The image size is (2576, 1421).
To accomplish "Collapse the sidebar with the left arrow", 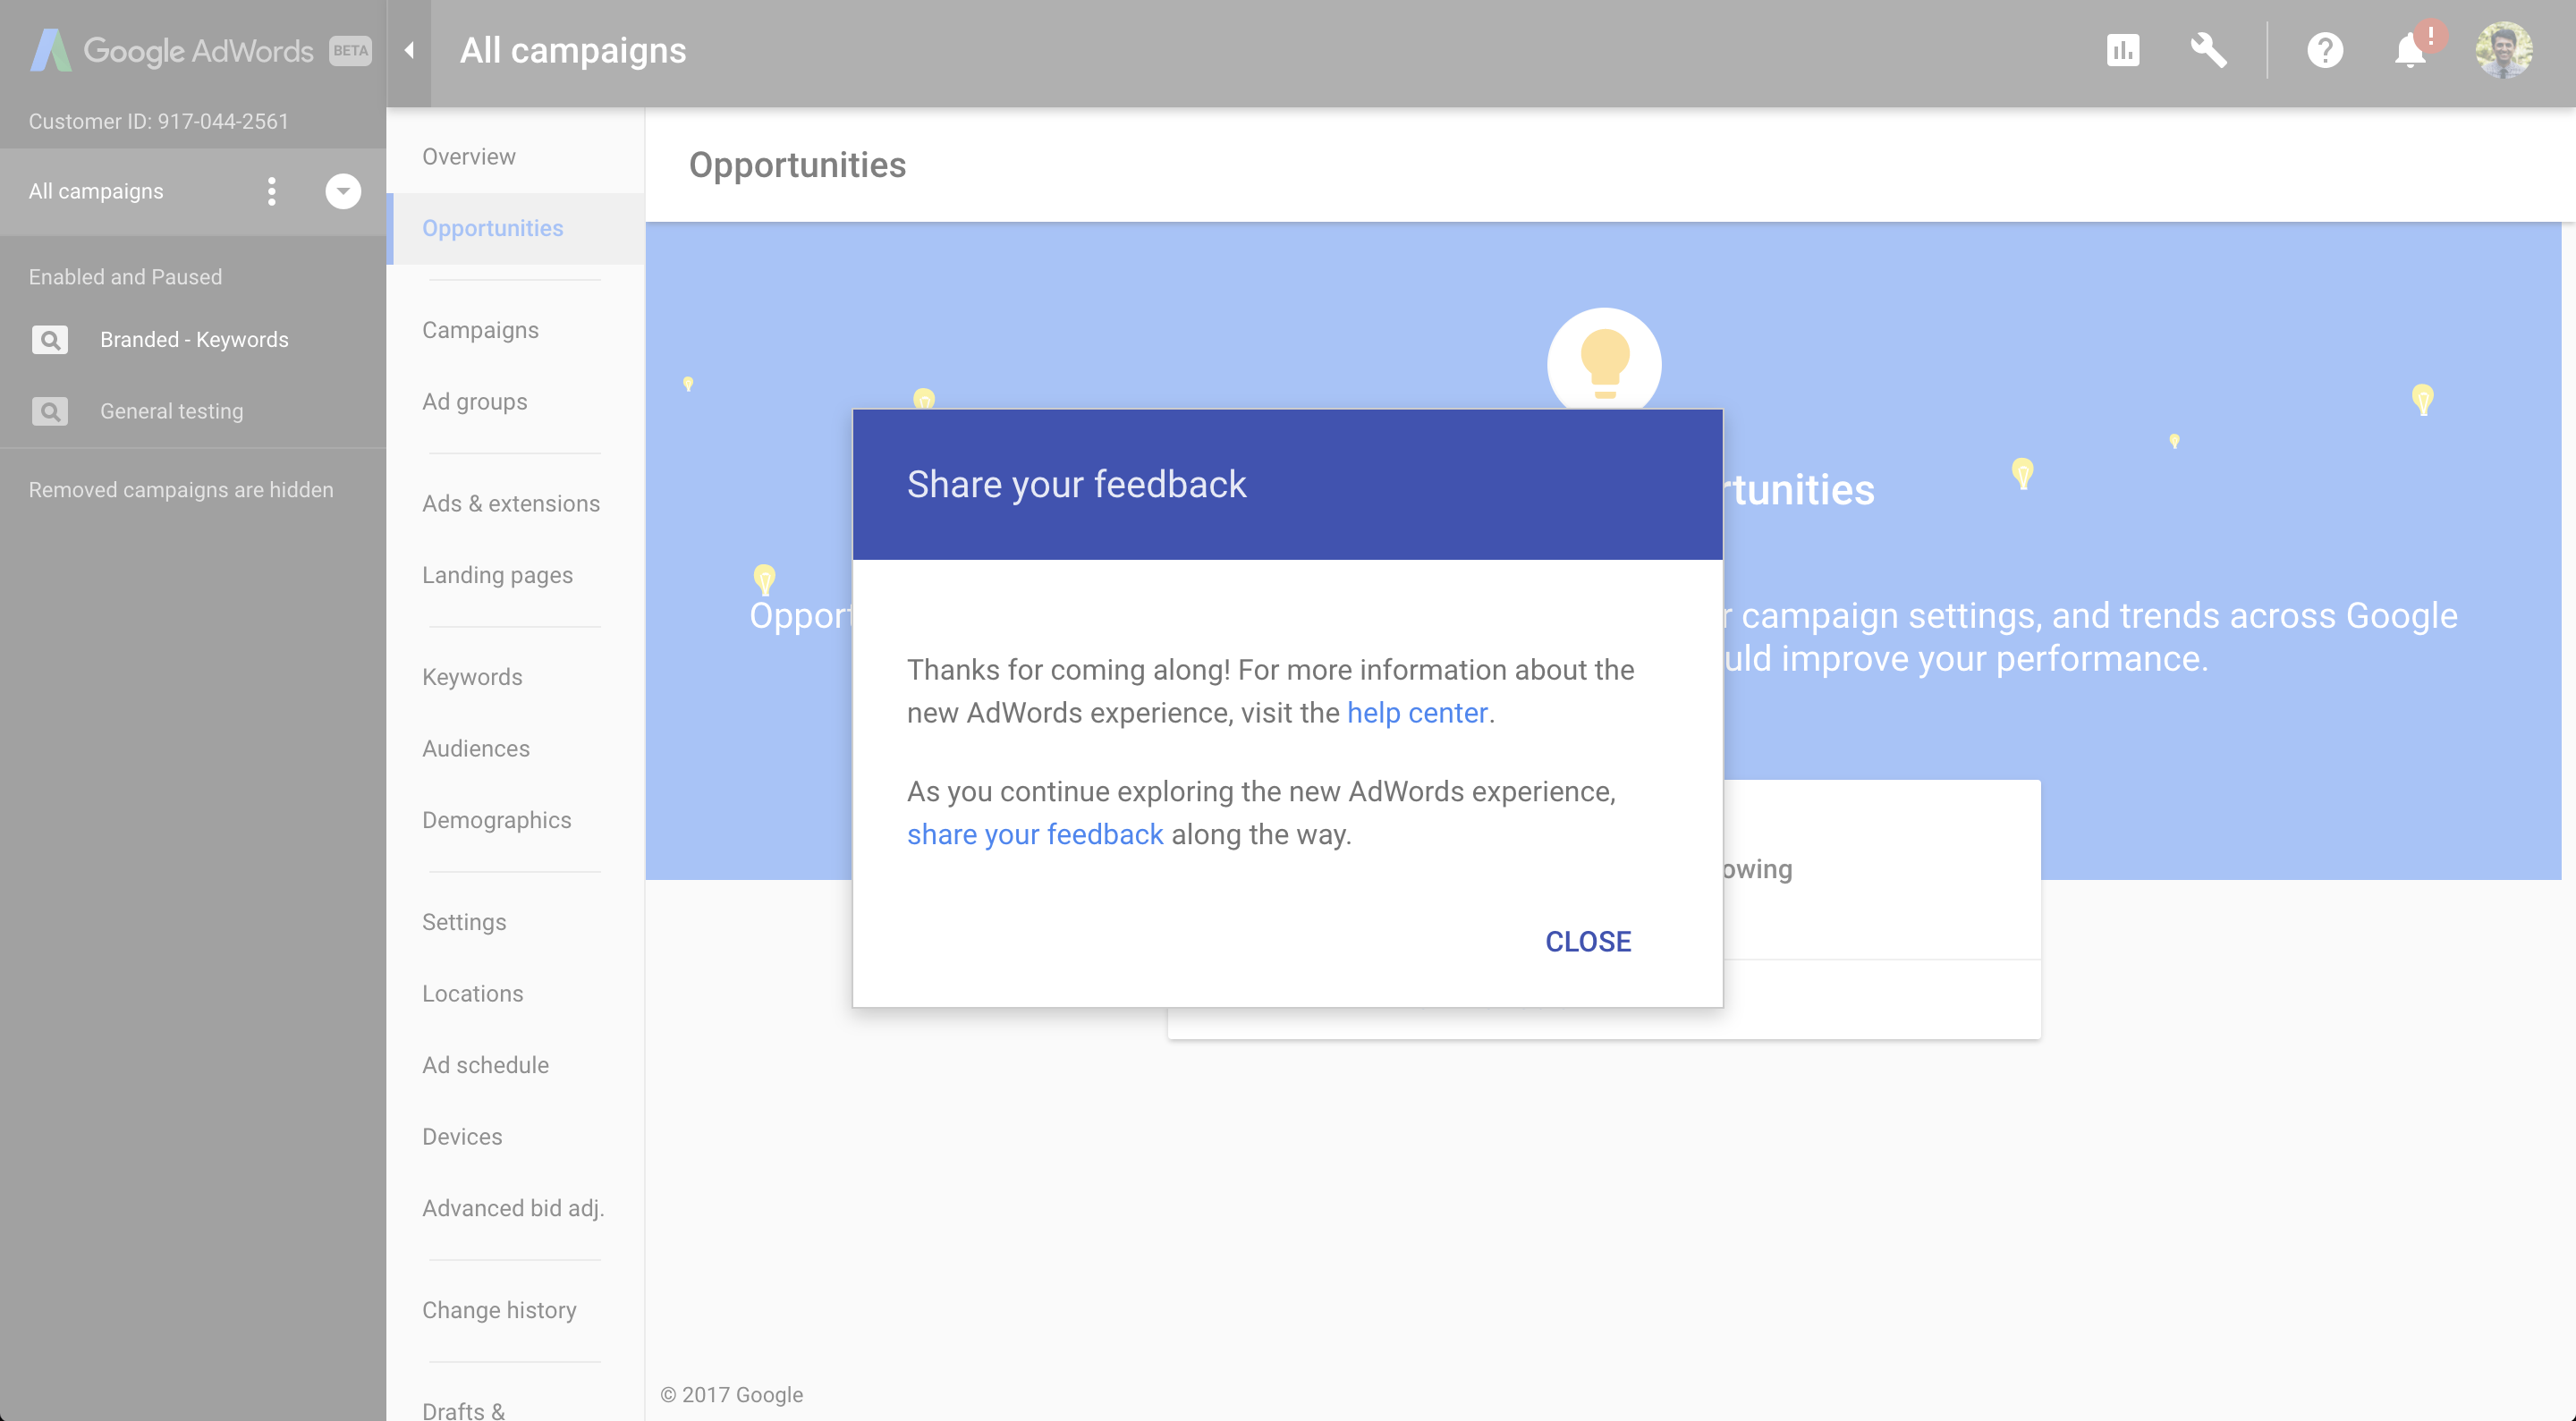I will [409, 50].
